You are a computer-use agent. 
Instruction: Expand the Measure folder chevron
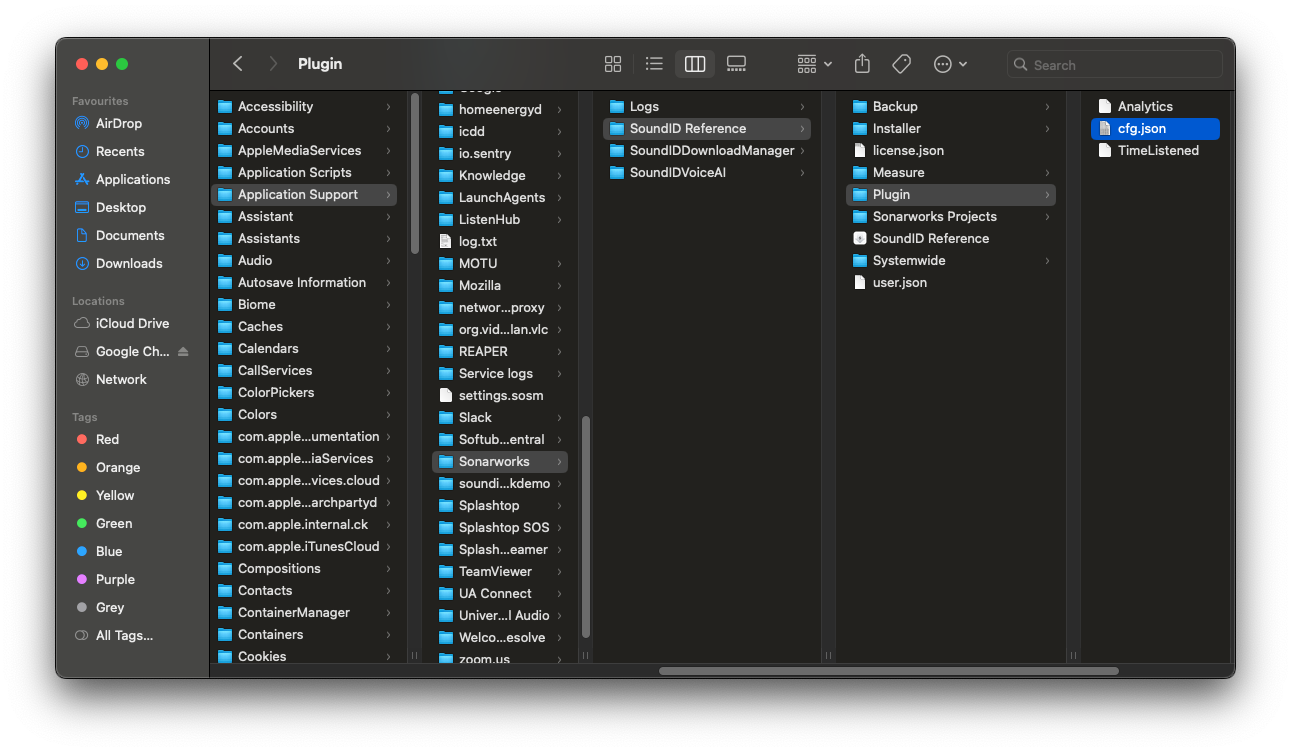(x=1047, y=173)
